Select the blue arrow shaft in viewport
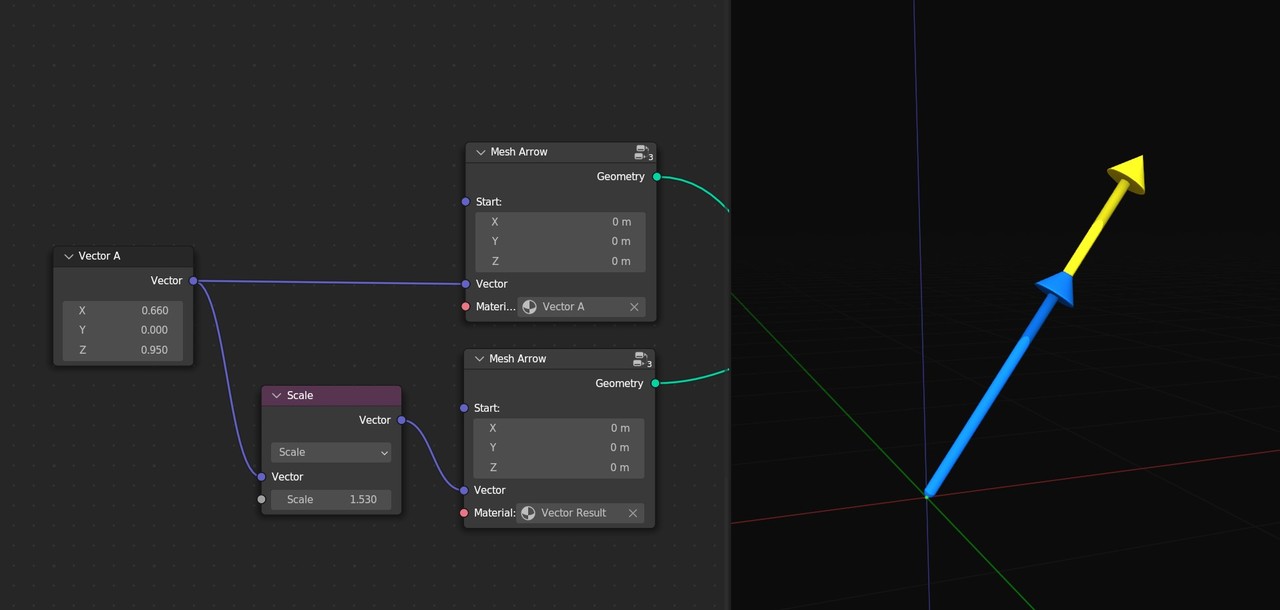 pyautogui.click(x=985, y=404)
